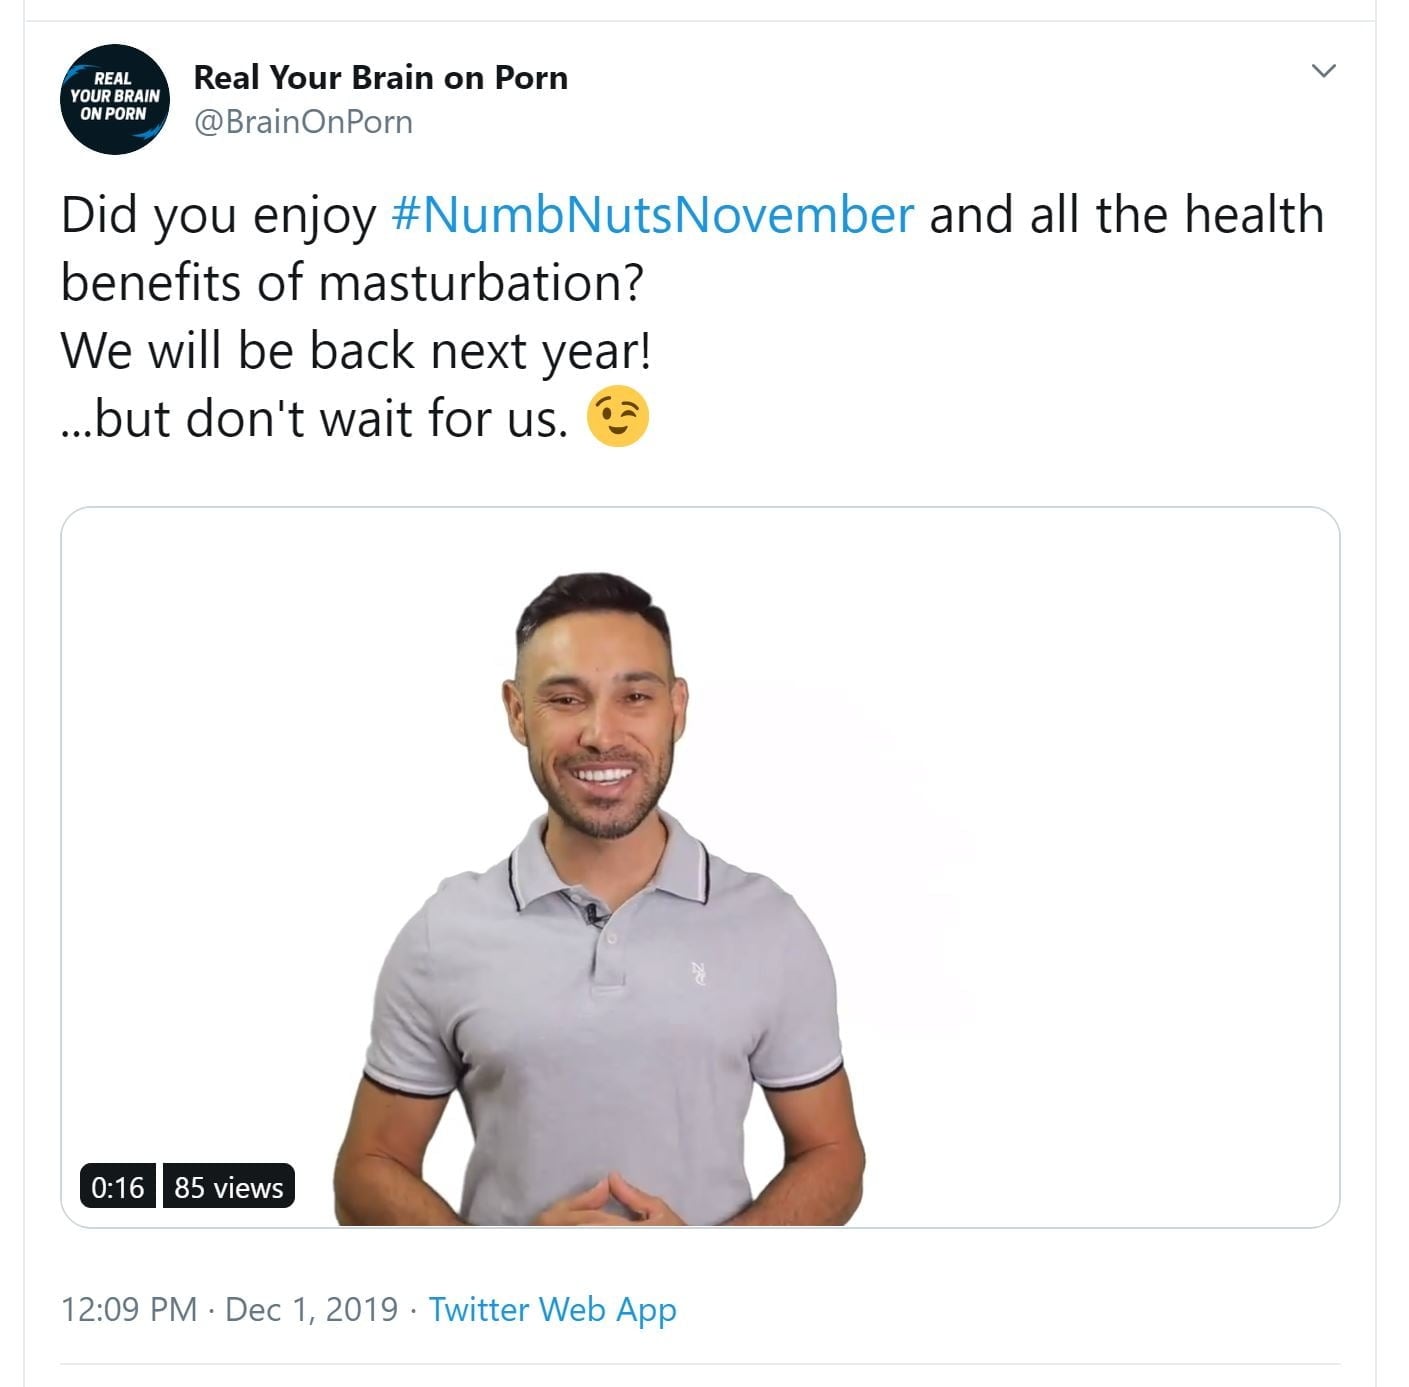Screen dimensions: 1409x1387
Task: Click the "Did you enjoy" tweet text
Action: pos(218,217)
